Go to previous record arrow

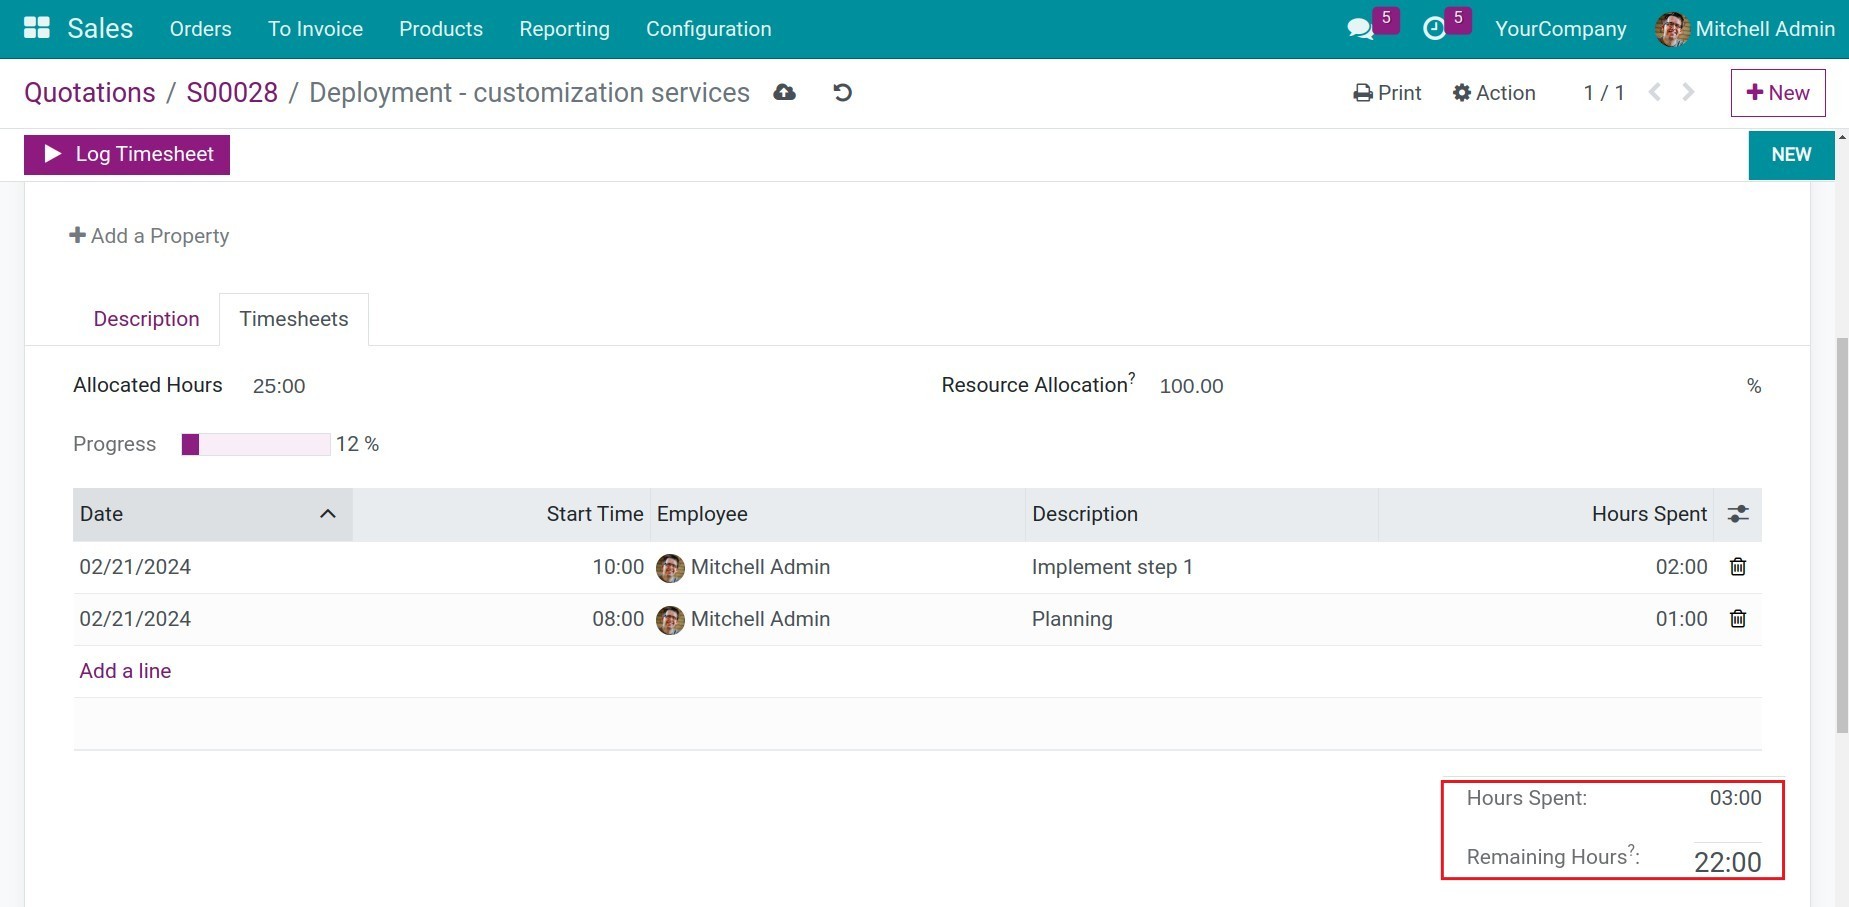[x=1655, y=92]
